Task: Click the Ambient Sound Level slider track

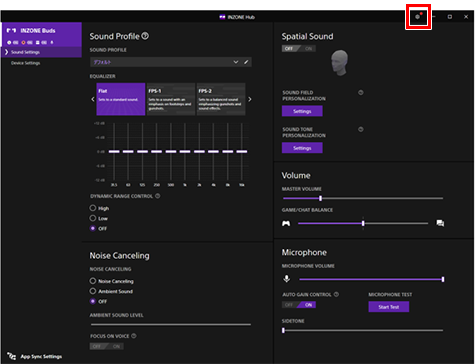Action: [x=171, y=324]
